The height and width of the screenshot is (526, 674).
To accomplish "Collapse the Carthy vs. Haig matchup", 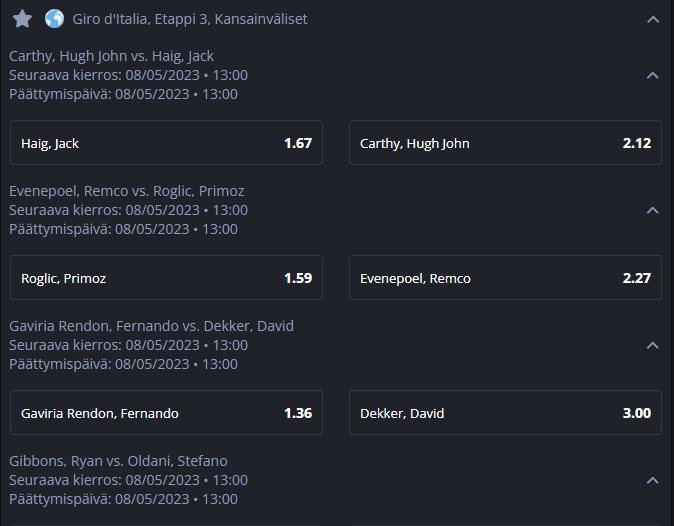I will click(x=653, y=76).
